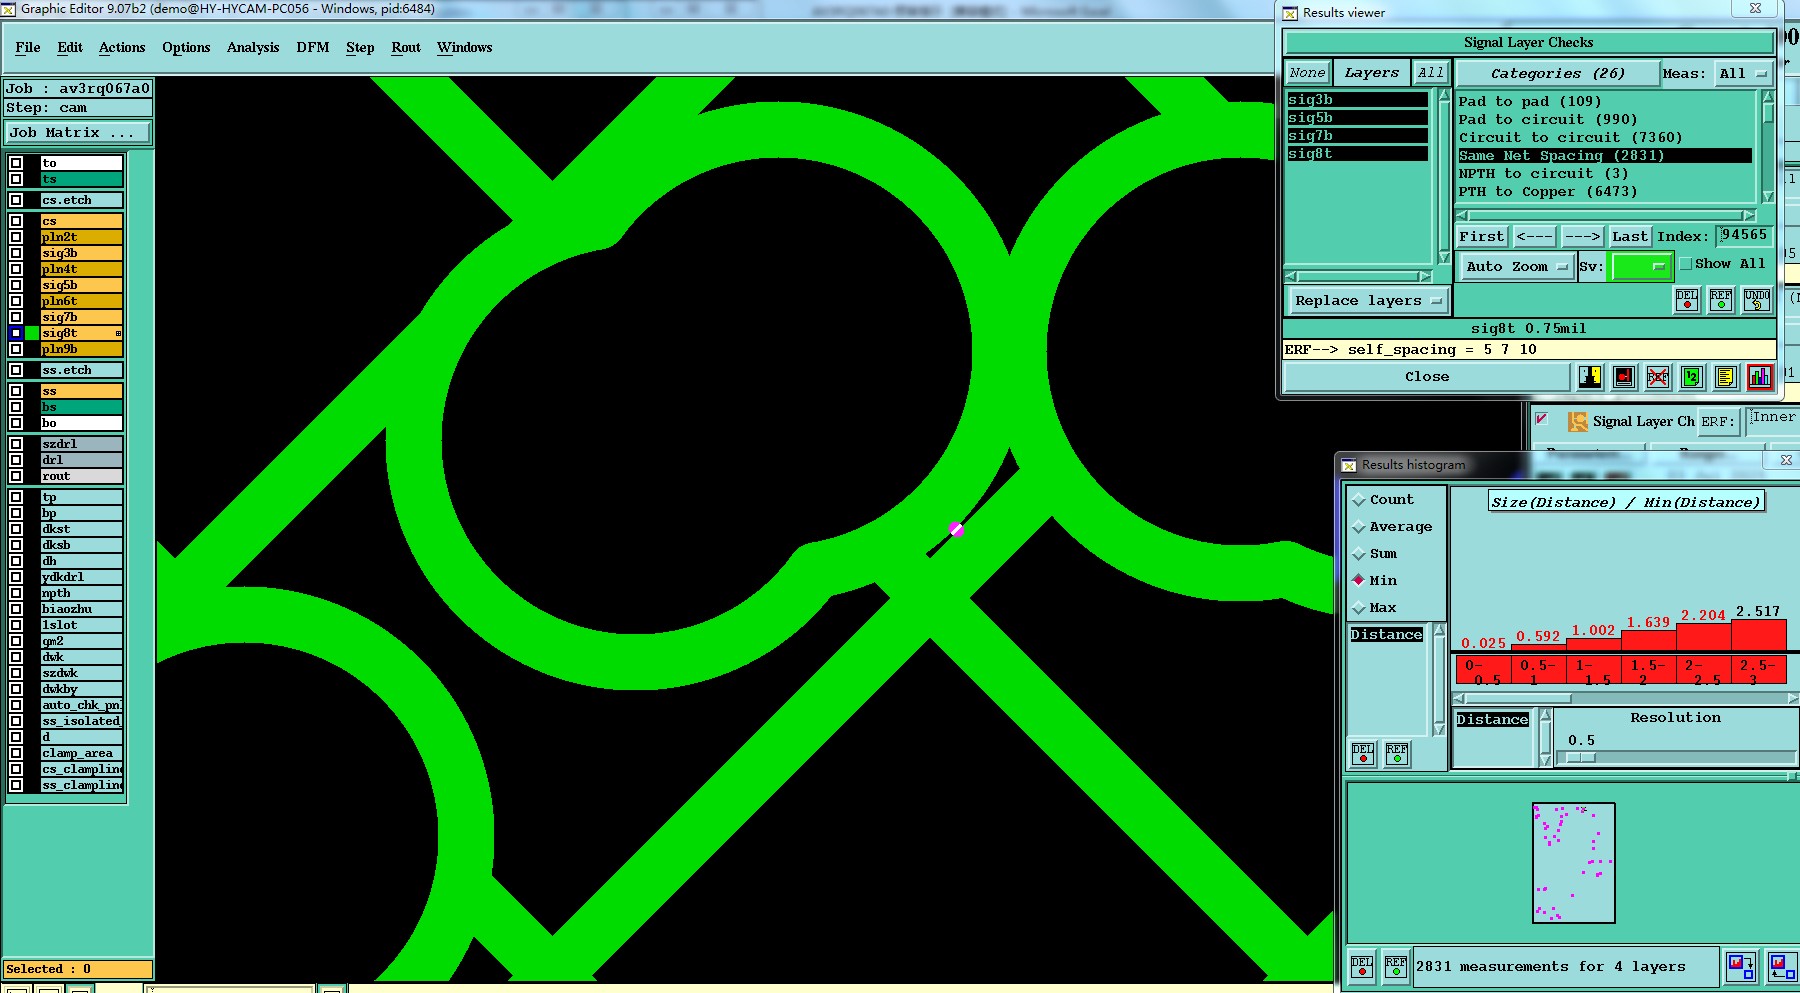Click histogram horizontal scrollbar right arrow
Screen dimensions: 1800x993
click(x=1792, y=699)
